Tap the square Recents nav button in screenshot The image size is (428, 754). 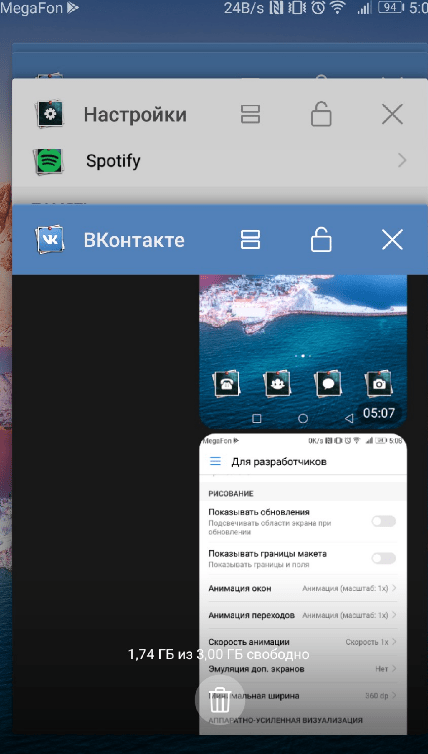click(257, 418)
